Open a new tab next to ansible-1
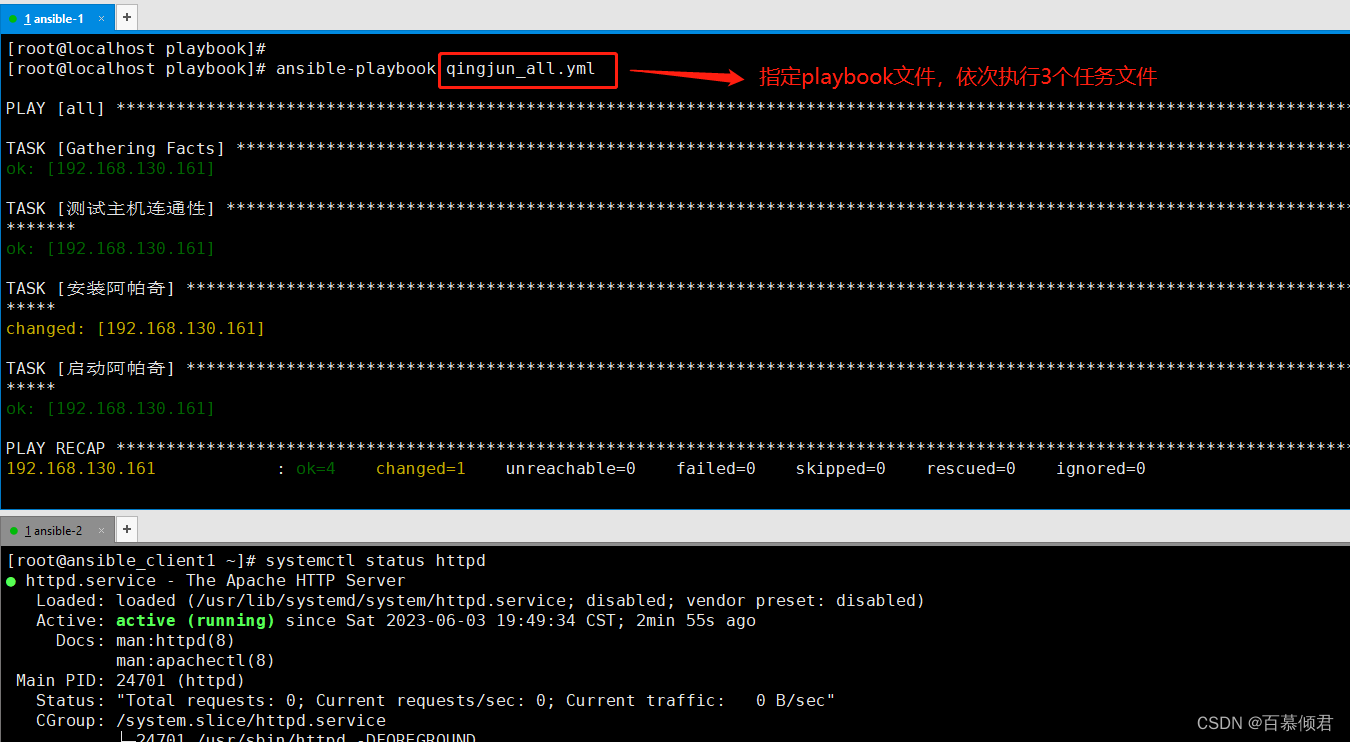Image resolution: width=1350 pixels, height=742 pixels. pyautogui.click(x=127, y=17)
